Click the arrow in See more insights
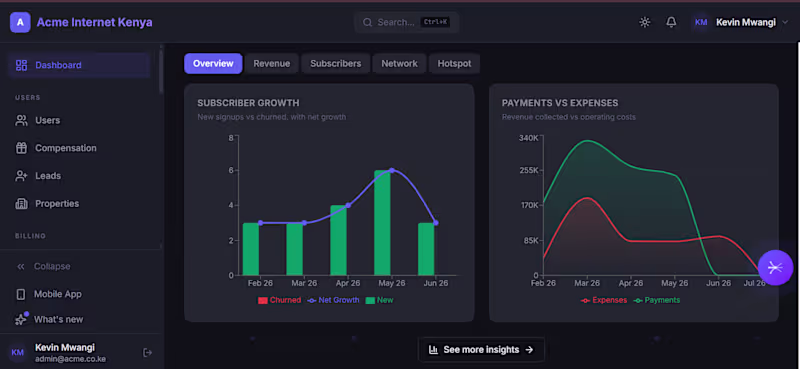This screenshot has width=800, height=369. tap(530, 350)
